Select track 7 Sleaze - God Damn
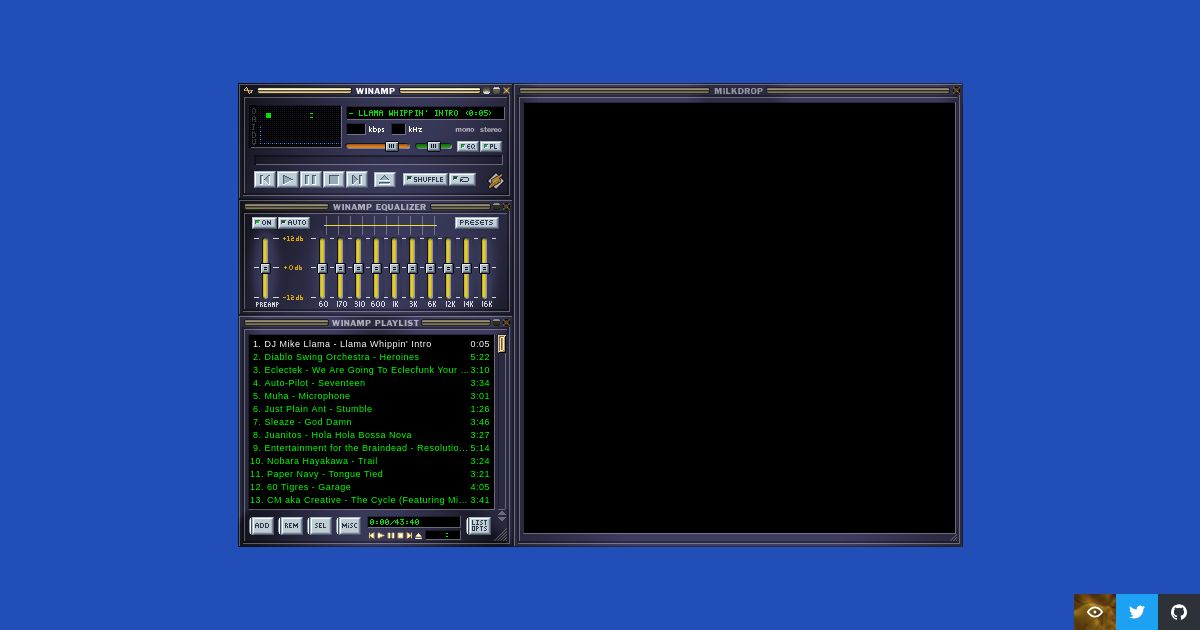 click(x=371, y=422)
